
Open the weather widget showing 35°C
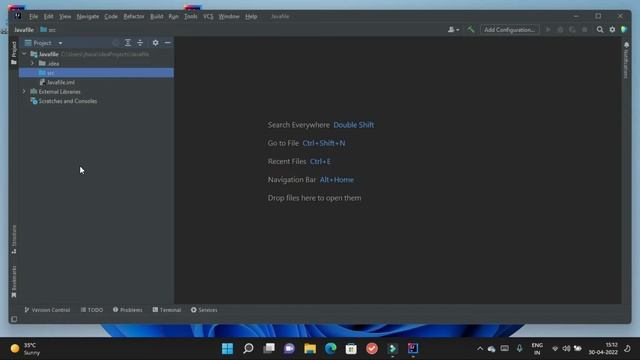click(25, 349)
